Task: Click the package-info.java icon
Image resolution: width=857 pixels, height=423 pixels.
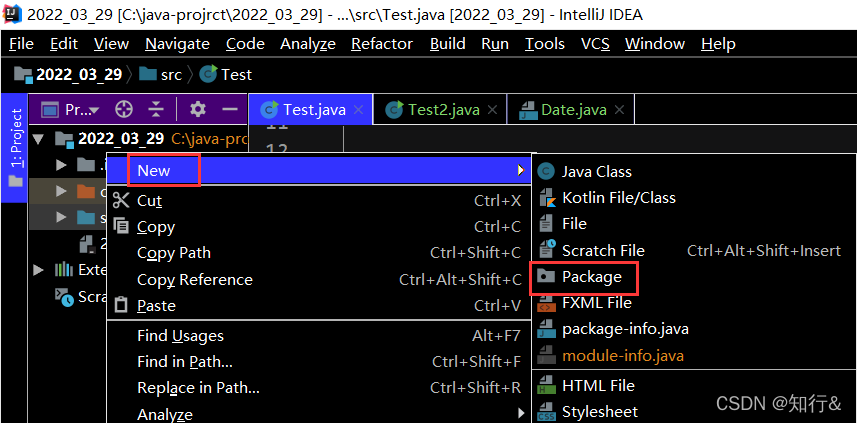Action: pyautogui.click(x=547, y=329)
